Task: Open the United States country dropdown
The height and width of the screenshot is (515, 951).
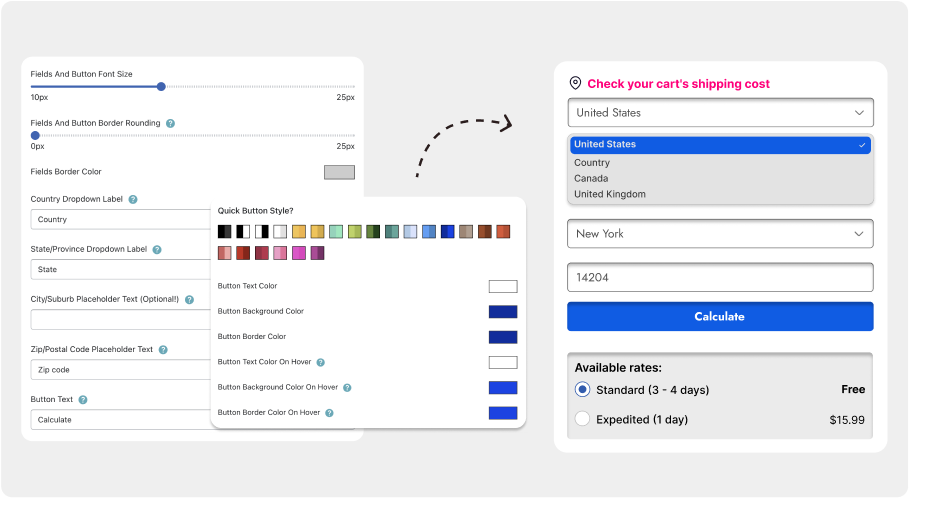Action: (x=721, y=113)
